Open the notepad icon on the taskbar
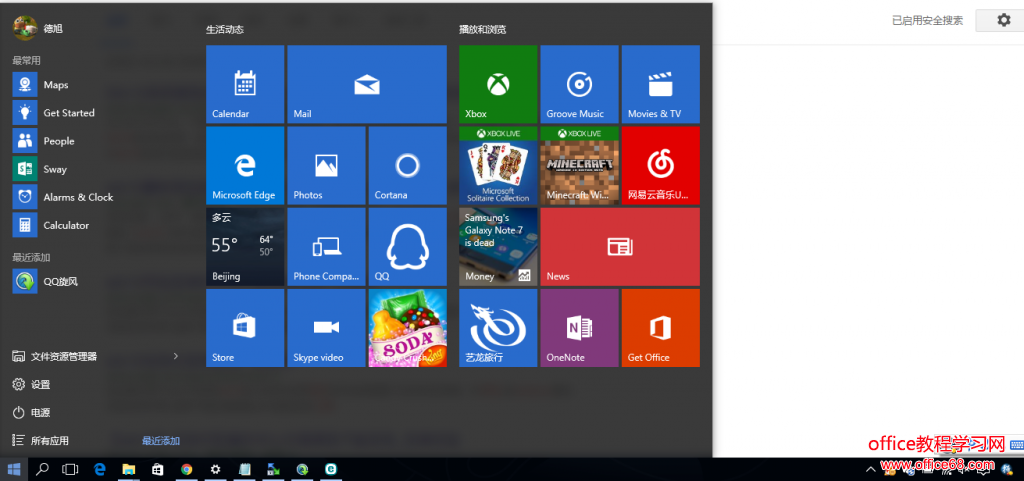The width and height of the screenshot is (1024, 481). click(x=244, y=469)
